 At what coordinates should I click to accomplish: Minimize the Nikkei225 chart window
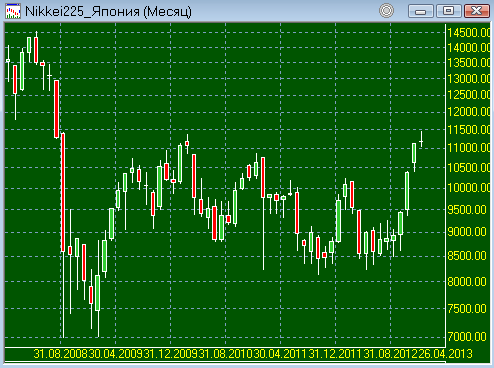(421, 11)
